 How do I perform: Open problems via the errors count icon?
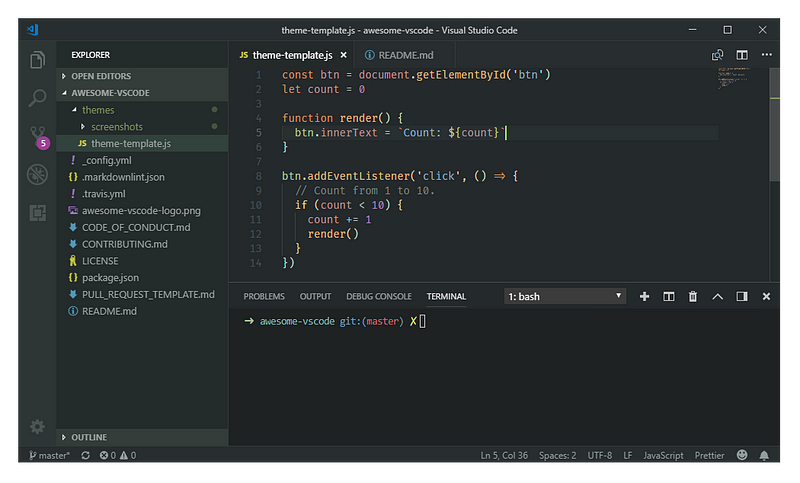108,455
